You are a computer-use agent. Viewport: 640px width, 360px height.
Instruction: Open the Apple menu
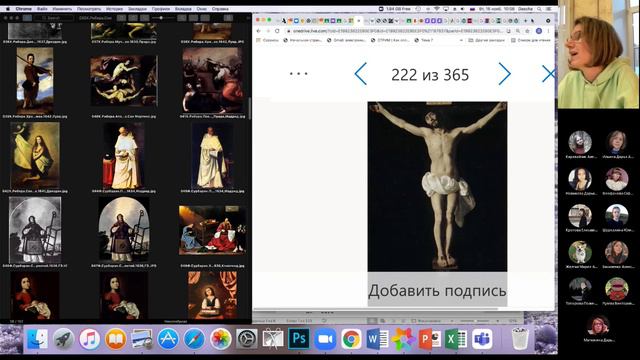pyautogui.click(x=7, y=9)
